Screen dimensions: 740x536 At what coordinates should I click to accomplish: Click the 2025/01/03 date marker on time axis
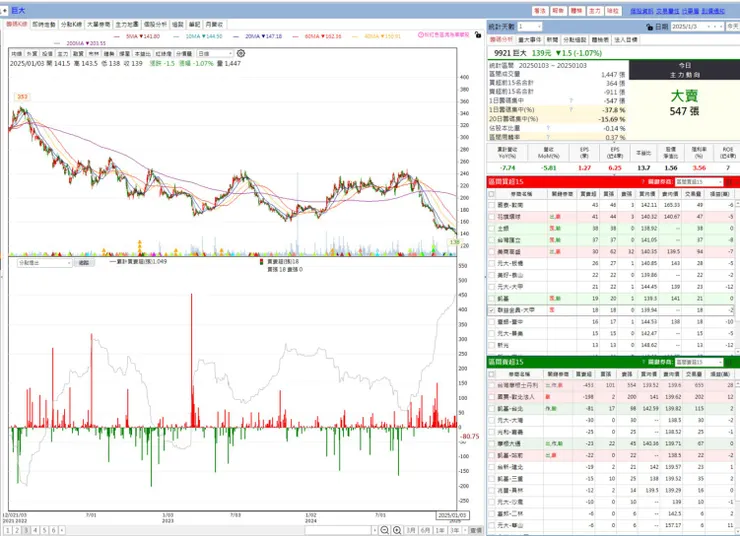(452, 515)
